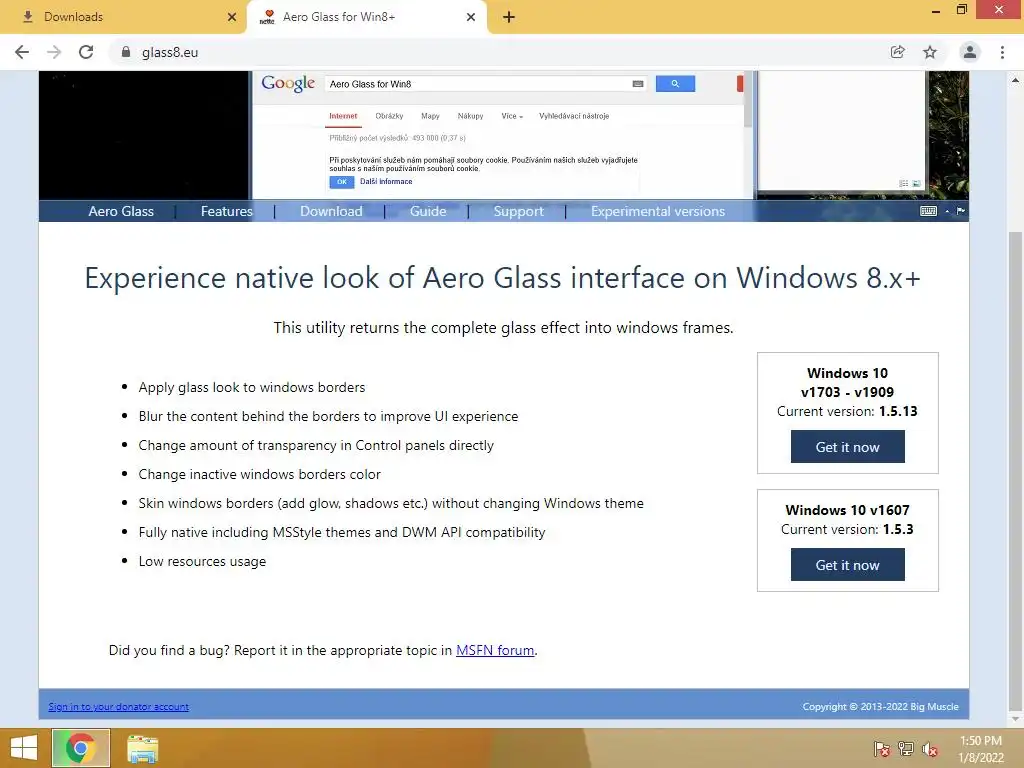The height and width of the screenshot is (768, 1024).
Task: Open the Download nav item
Action: tap(331, 211)
